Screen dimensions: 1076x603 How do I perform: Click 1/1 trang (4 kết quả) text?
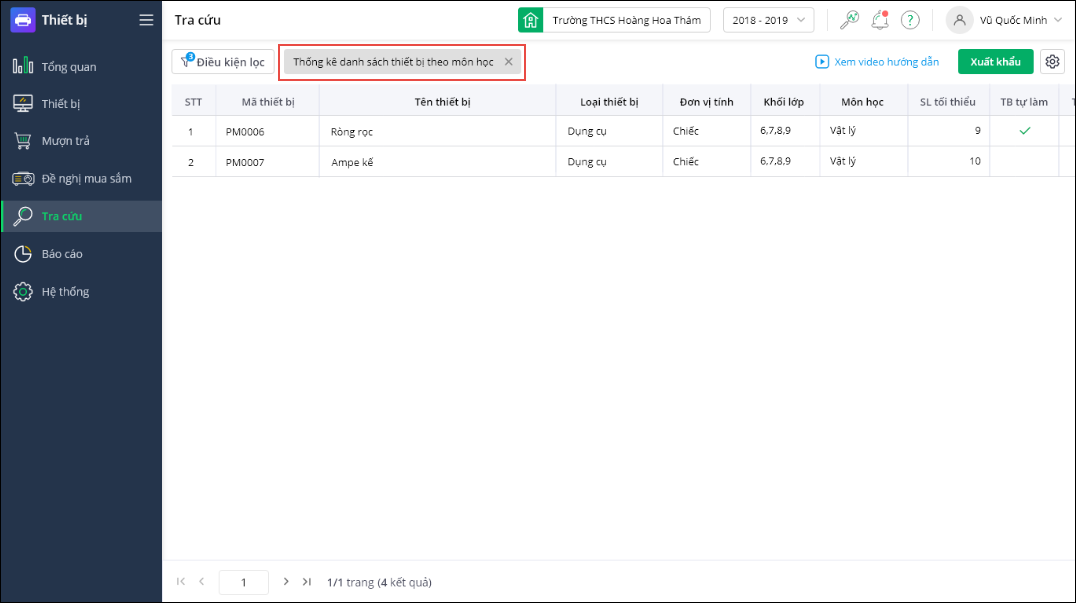coord(379,582)
